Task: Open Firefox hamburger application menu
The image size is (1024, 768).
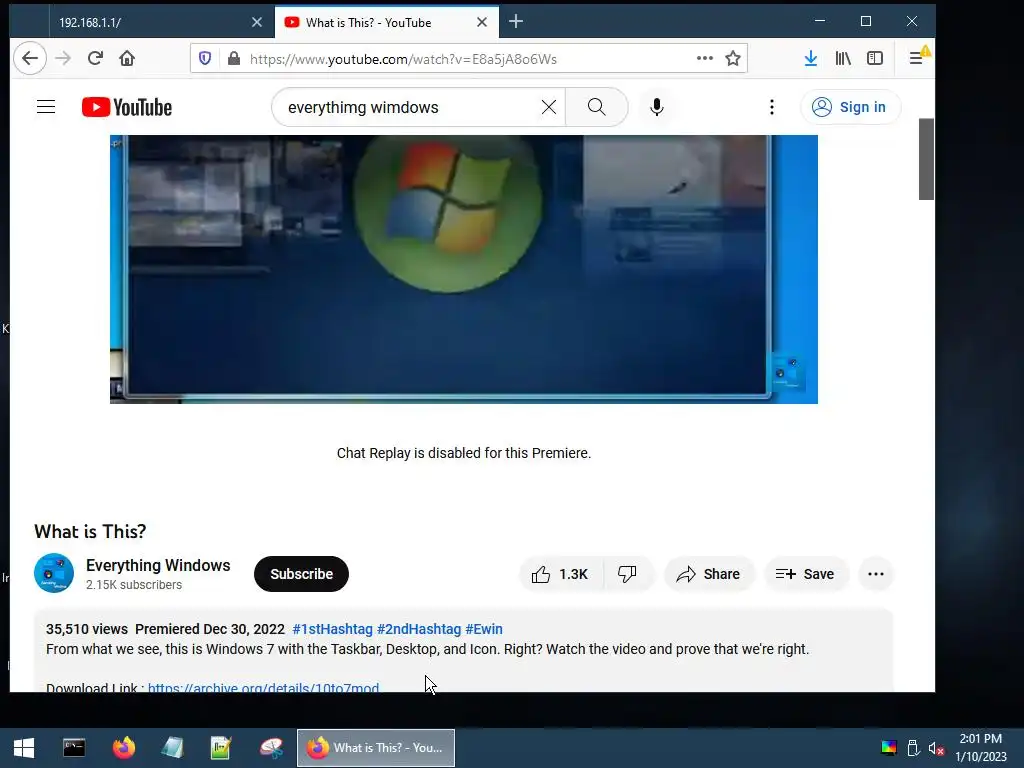Action: tap(917, 59)
